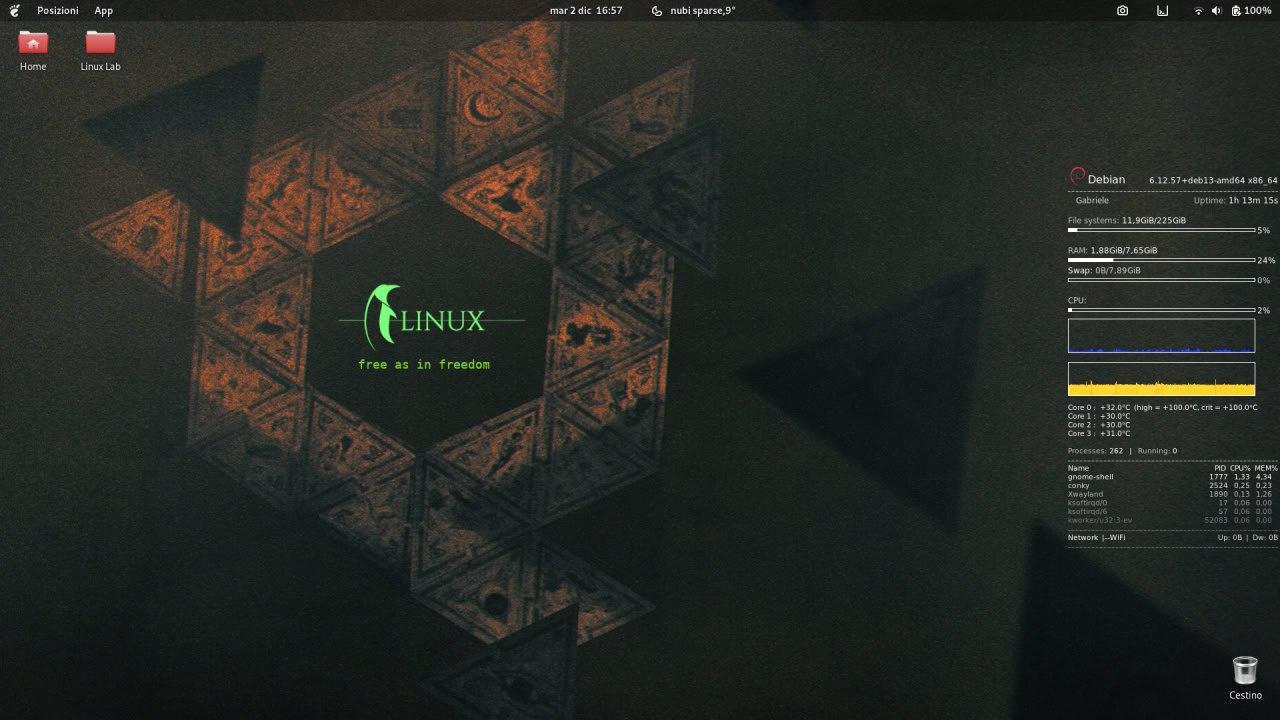Click the File systems usage bar

point(1161,230)
